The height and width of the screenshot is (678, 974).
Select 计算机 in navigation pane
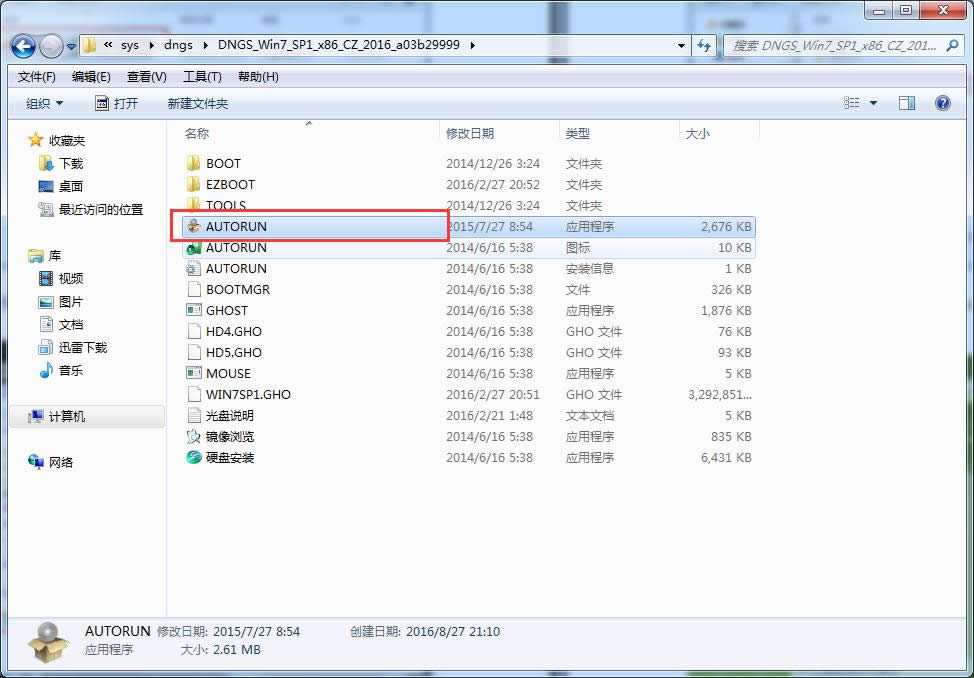66,417
